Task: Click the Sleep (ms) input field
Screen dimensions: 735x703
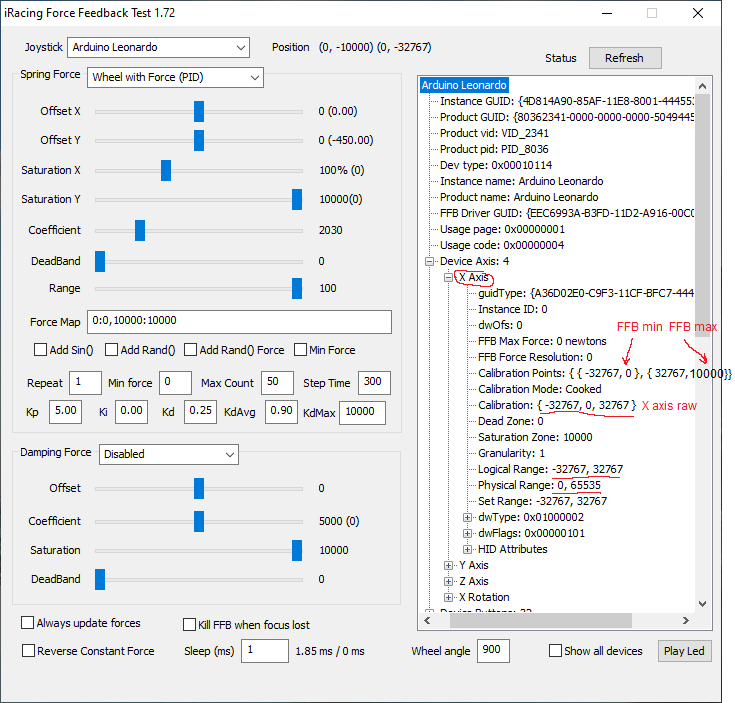Action: (x=265, y=651)
